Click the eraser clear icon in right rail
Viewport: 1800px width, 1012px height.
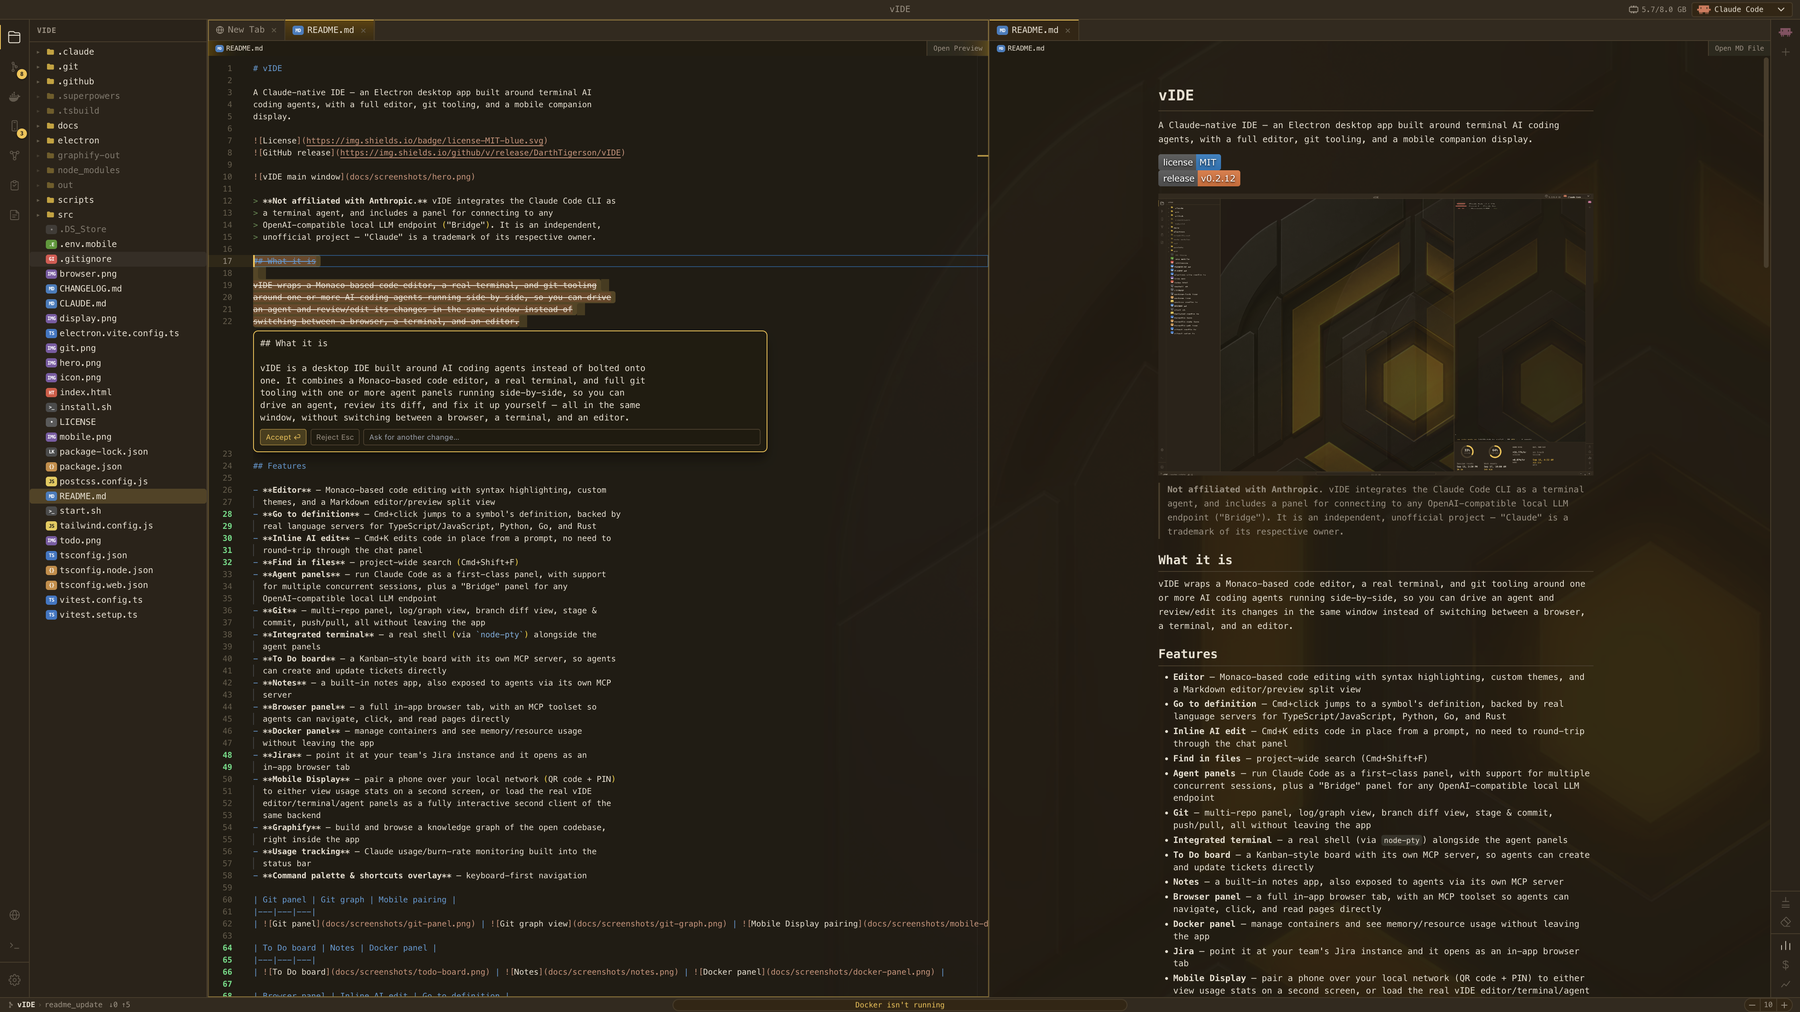pos(1785,922)
